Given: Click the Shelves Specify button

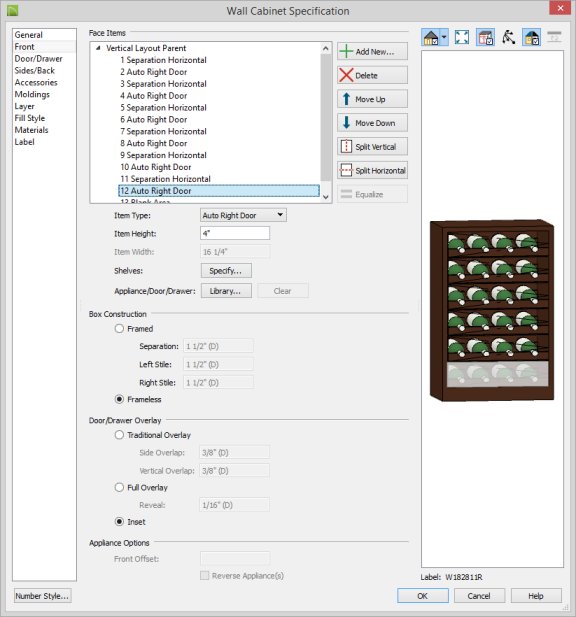Looking at the screenshot, I should [226, 271].
